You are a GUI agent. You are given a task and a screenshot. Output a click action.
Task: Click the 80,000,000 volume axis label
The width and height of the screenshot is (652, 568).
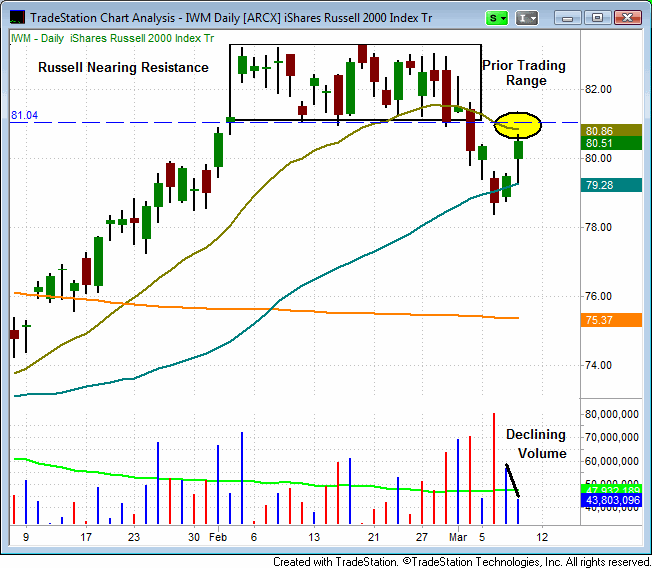(x=611, y=414)
